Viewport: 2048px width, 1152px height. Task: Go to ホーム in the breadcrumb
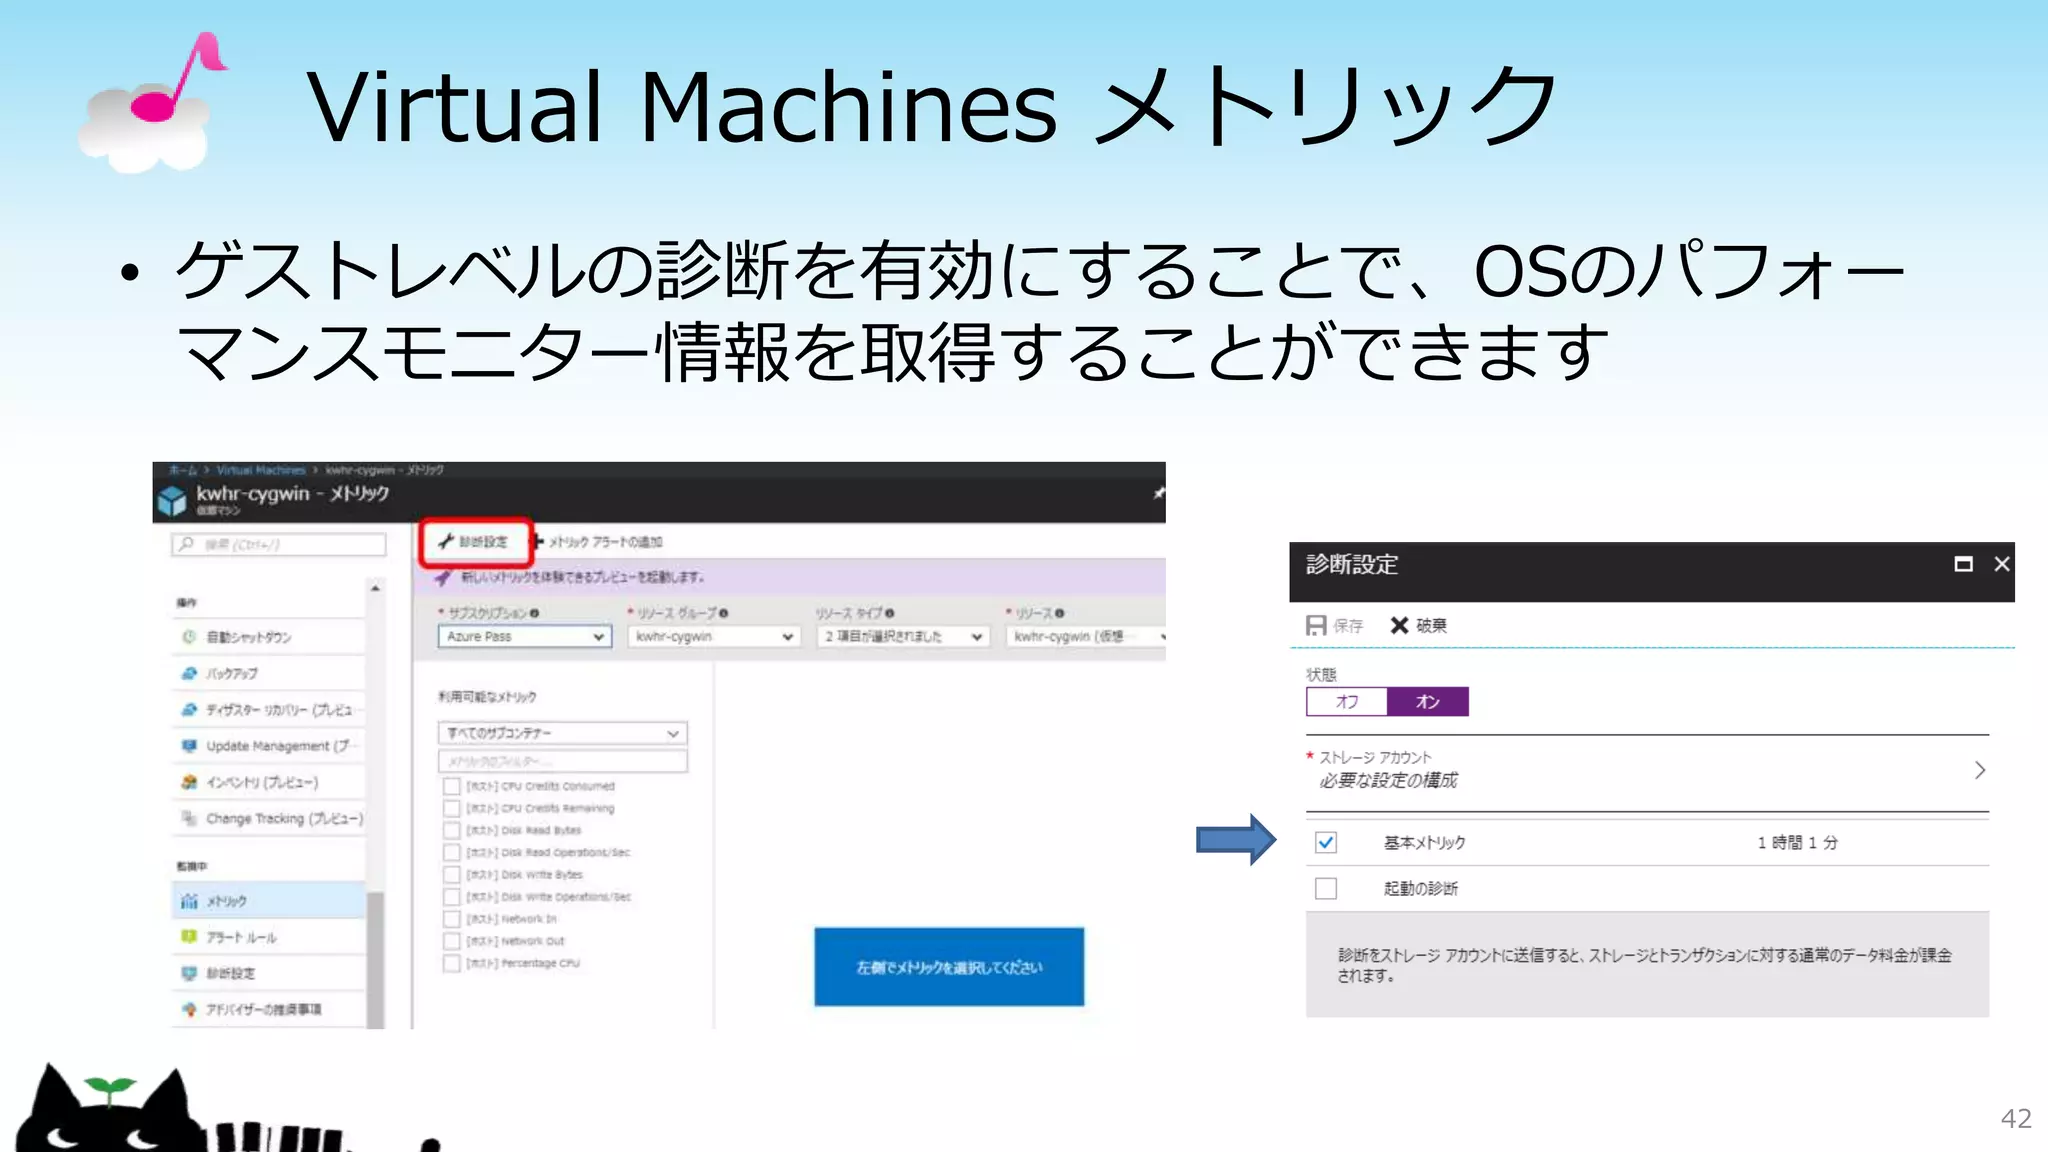click(x=183, y=470)
